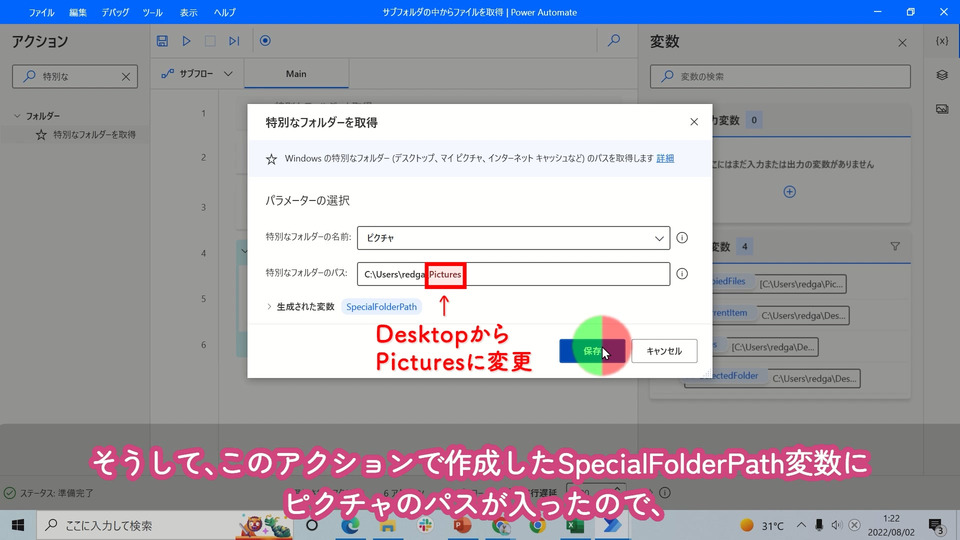Click the actions search box

tap(75, 77)
